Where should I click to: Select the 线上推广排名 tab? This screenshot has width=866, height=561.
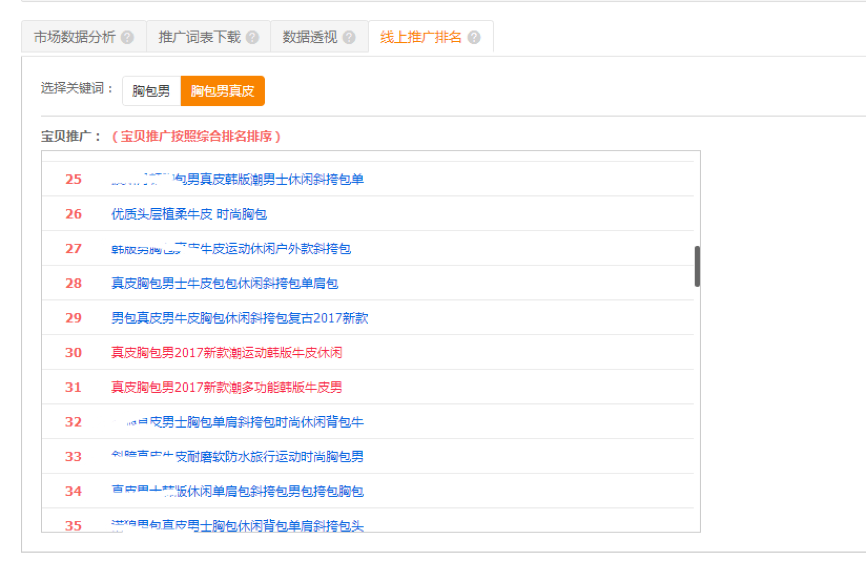pyautogui.click(x=421, y=37)
